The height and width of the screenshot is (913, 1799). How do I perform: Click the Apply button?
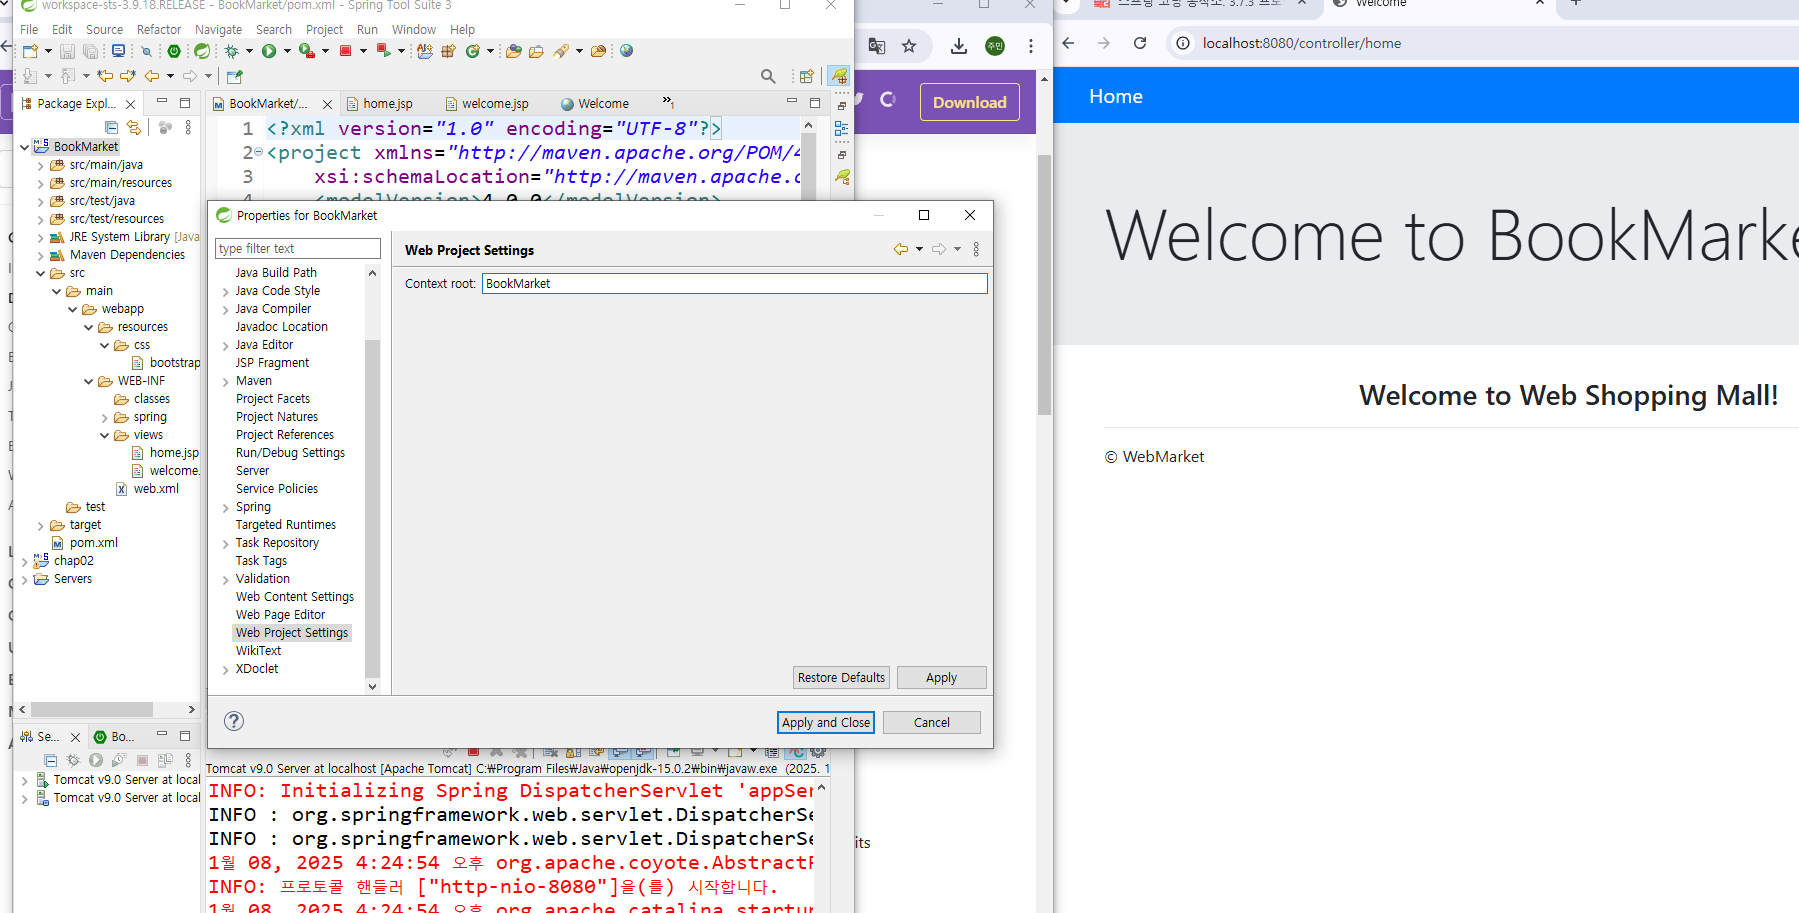point(941,677)
